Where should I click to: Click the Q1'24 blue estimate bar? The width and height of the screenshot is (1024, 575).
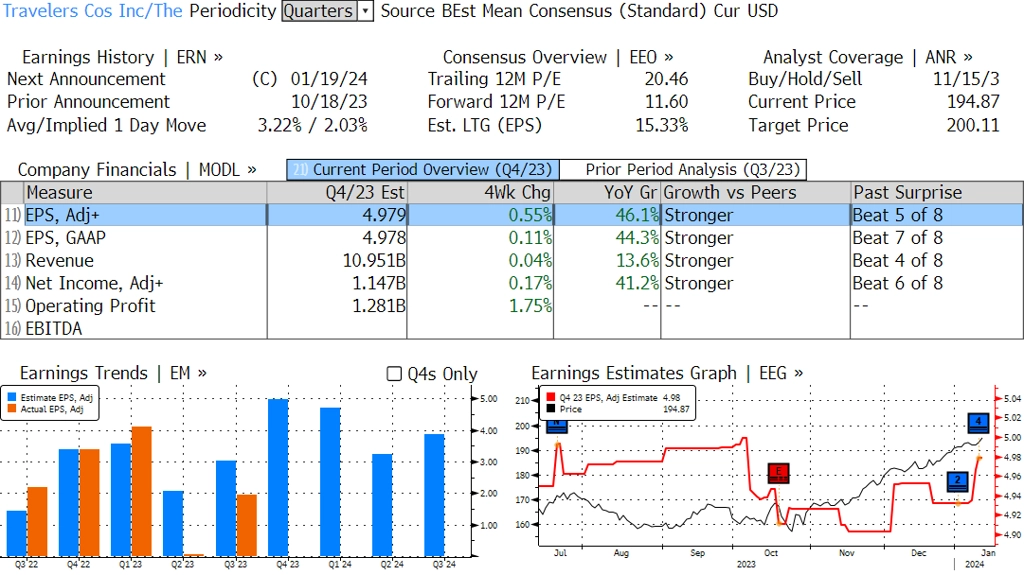(330, 482)
